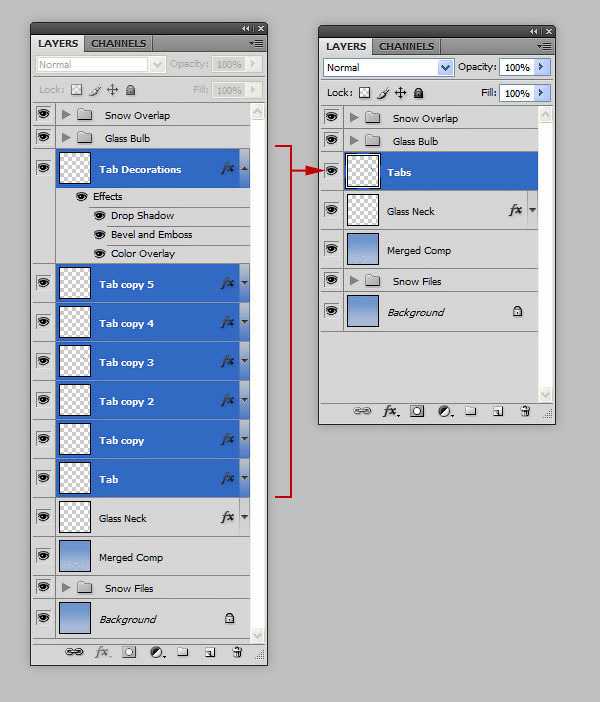Hide Background layer in left panel
Image resolution: width=600 pixels, height=702 pixels.
[x=43, y=617]
